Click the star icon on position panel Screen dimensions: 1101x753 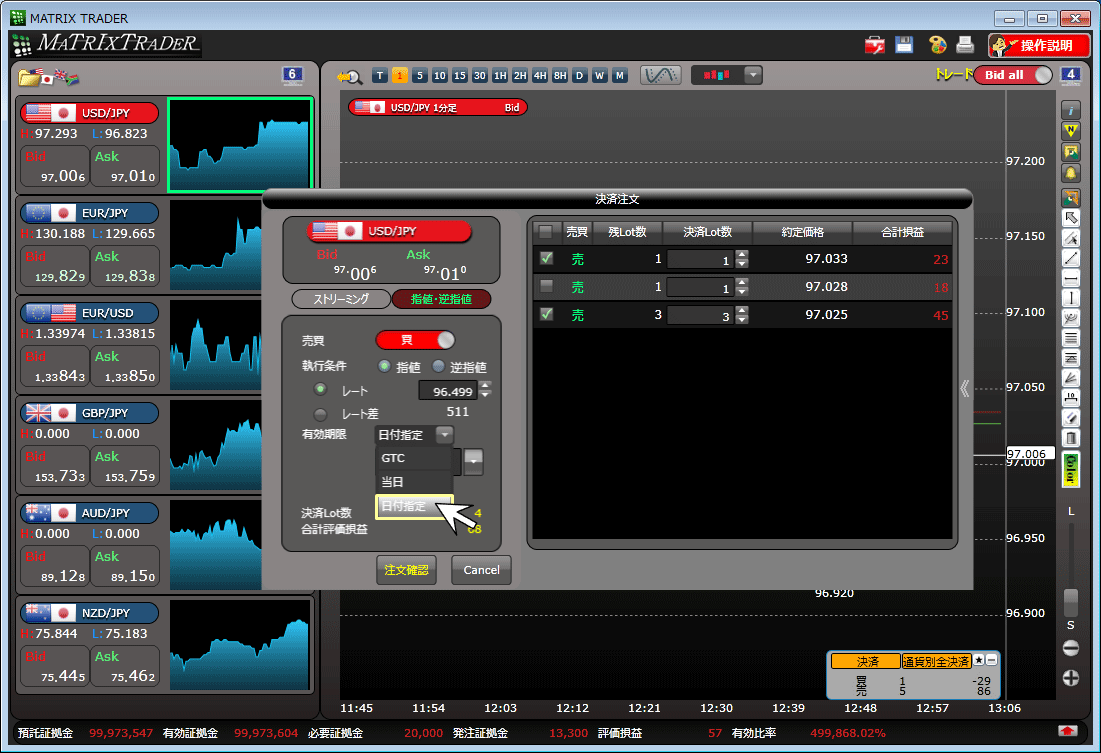click(x=979, y=660)
